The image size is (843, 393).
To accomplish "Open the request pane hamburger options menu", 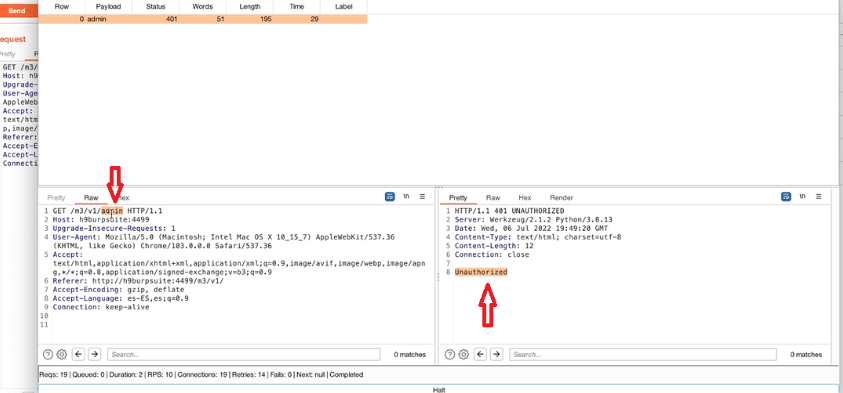I will click(x=423, y=197).
